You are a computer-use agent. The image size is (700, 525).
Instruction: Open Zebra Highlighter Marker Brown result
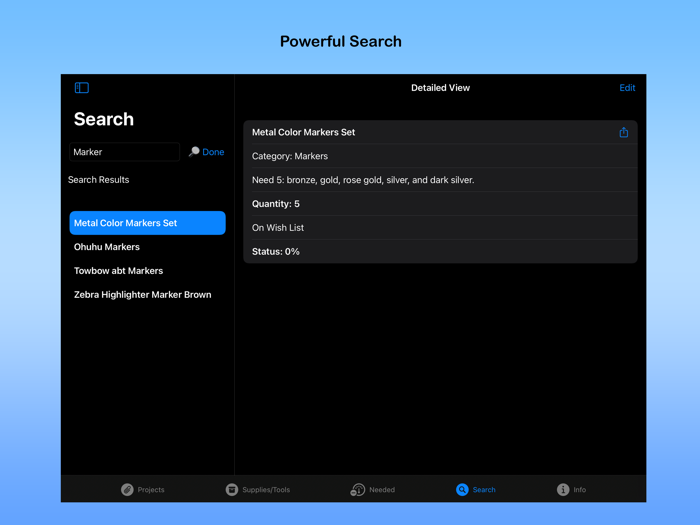pyautogui.click(x=147, y=295)
